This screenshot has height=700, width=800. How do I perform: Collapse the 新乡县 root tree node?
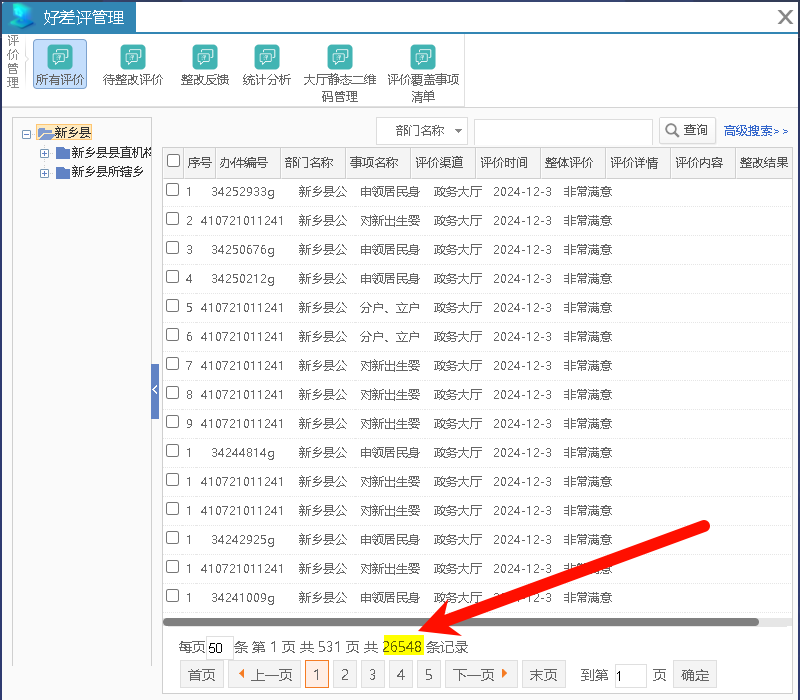click(26, 133)
